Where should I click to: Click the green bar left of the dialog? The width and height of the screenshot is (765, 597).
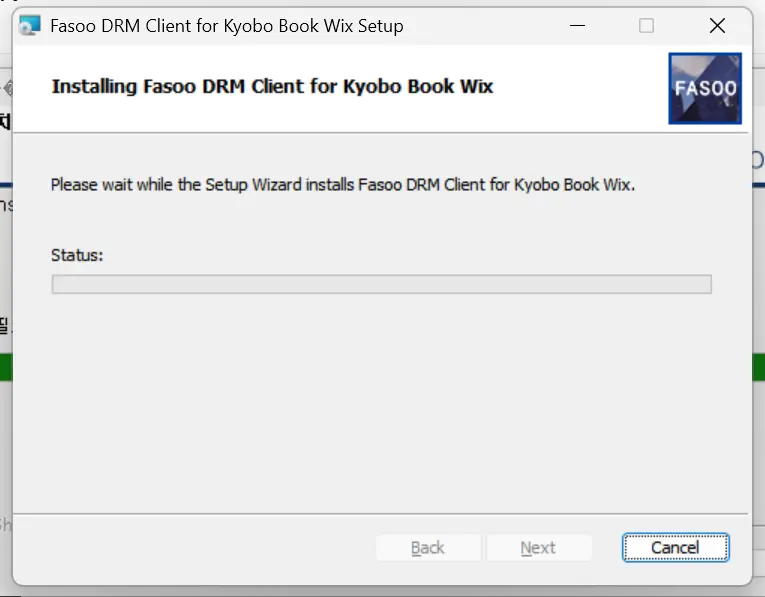pyautogui.click(x=5, y=366)
